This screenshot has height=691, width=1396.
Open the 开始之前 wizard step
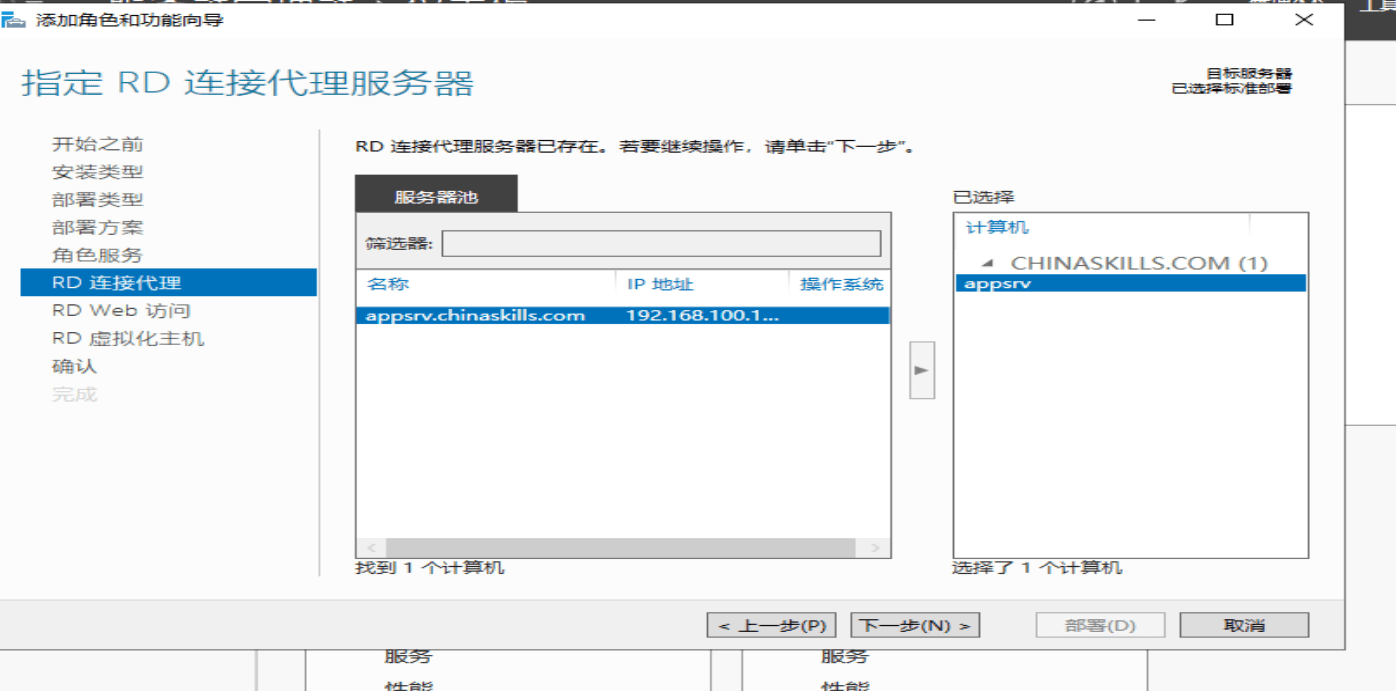97,145
